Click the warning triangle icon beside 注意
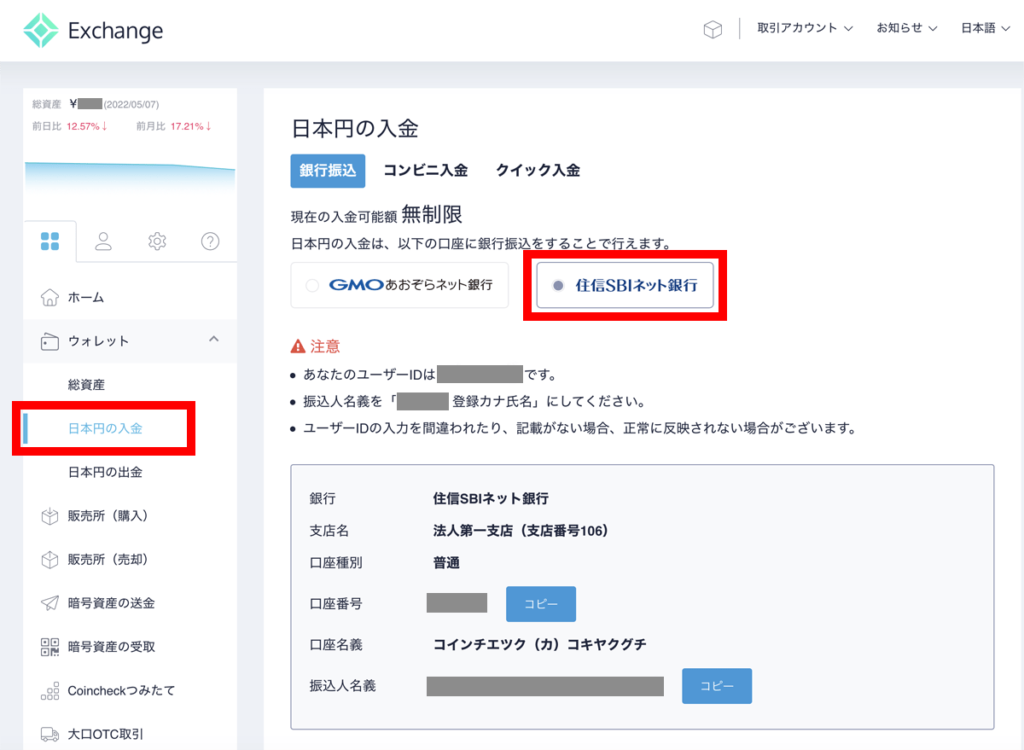The image size is (1024, 750). (298, 346)
